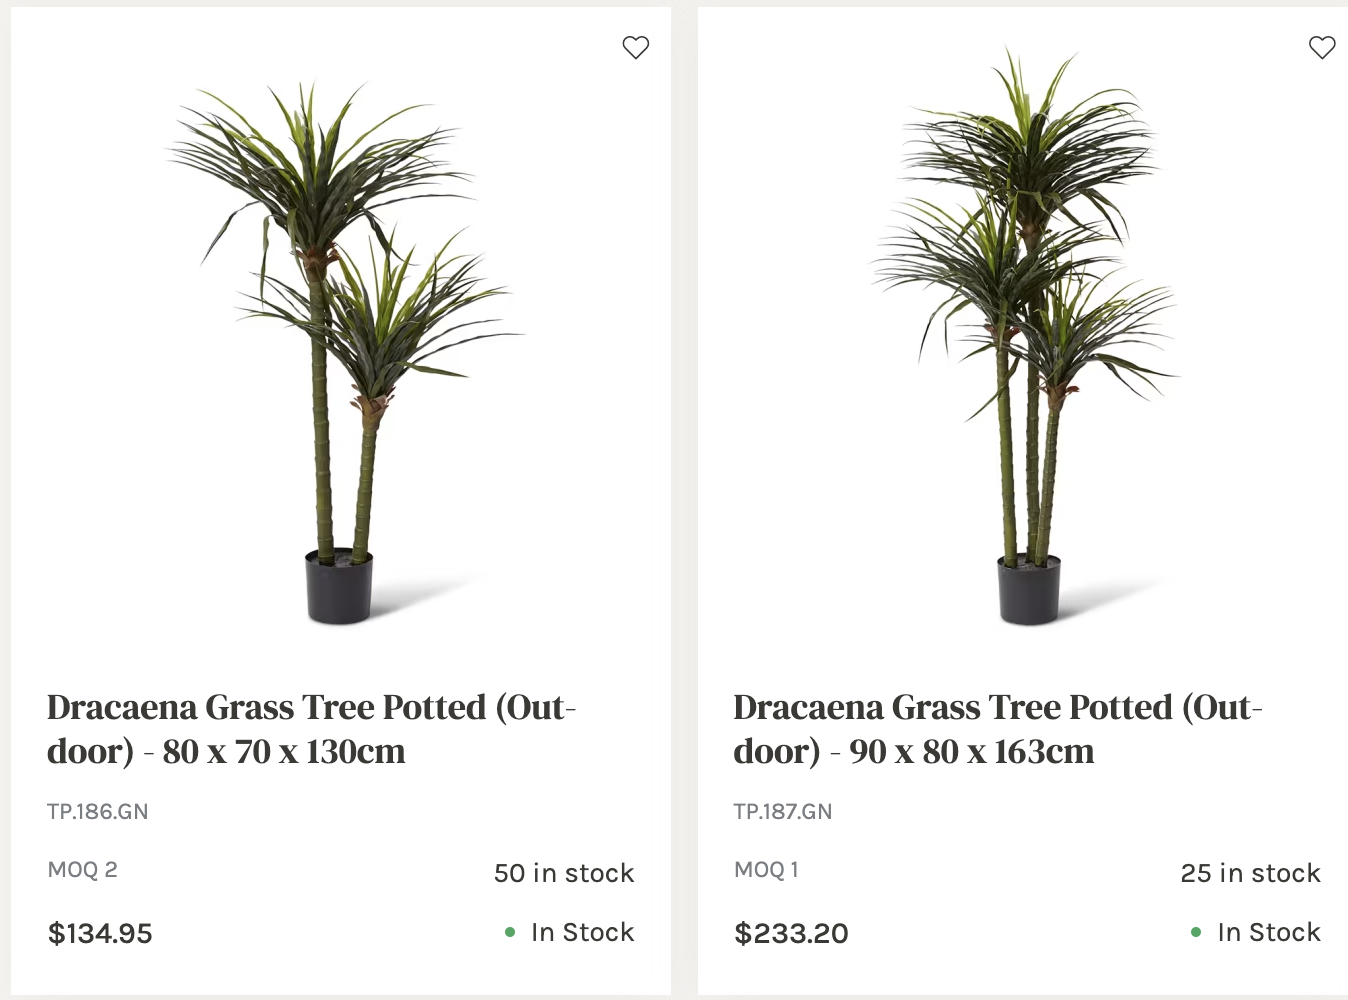
Task: Click the 50 in stock label
Action: (564, 873)
